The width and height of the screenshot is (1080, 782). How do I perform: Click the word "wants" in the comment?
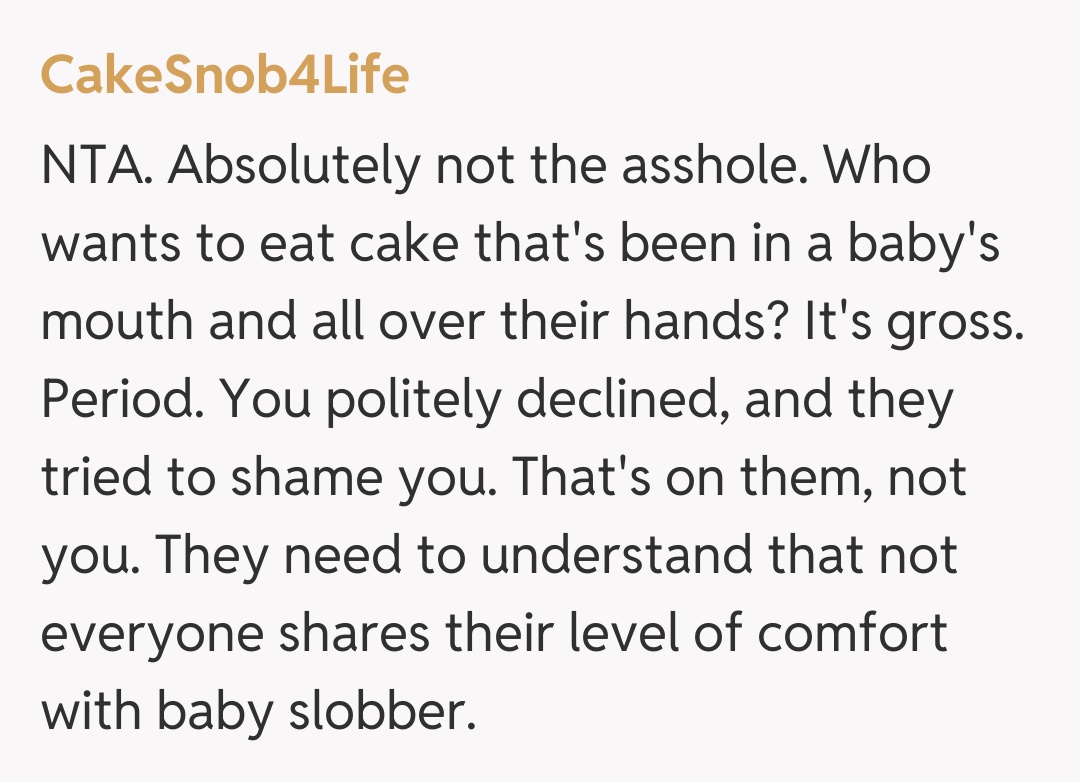tap(111, 245)
